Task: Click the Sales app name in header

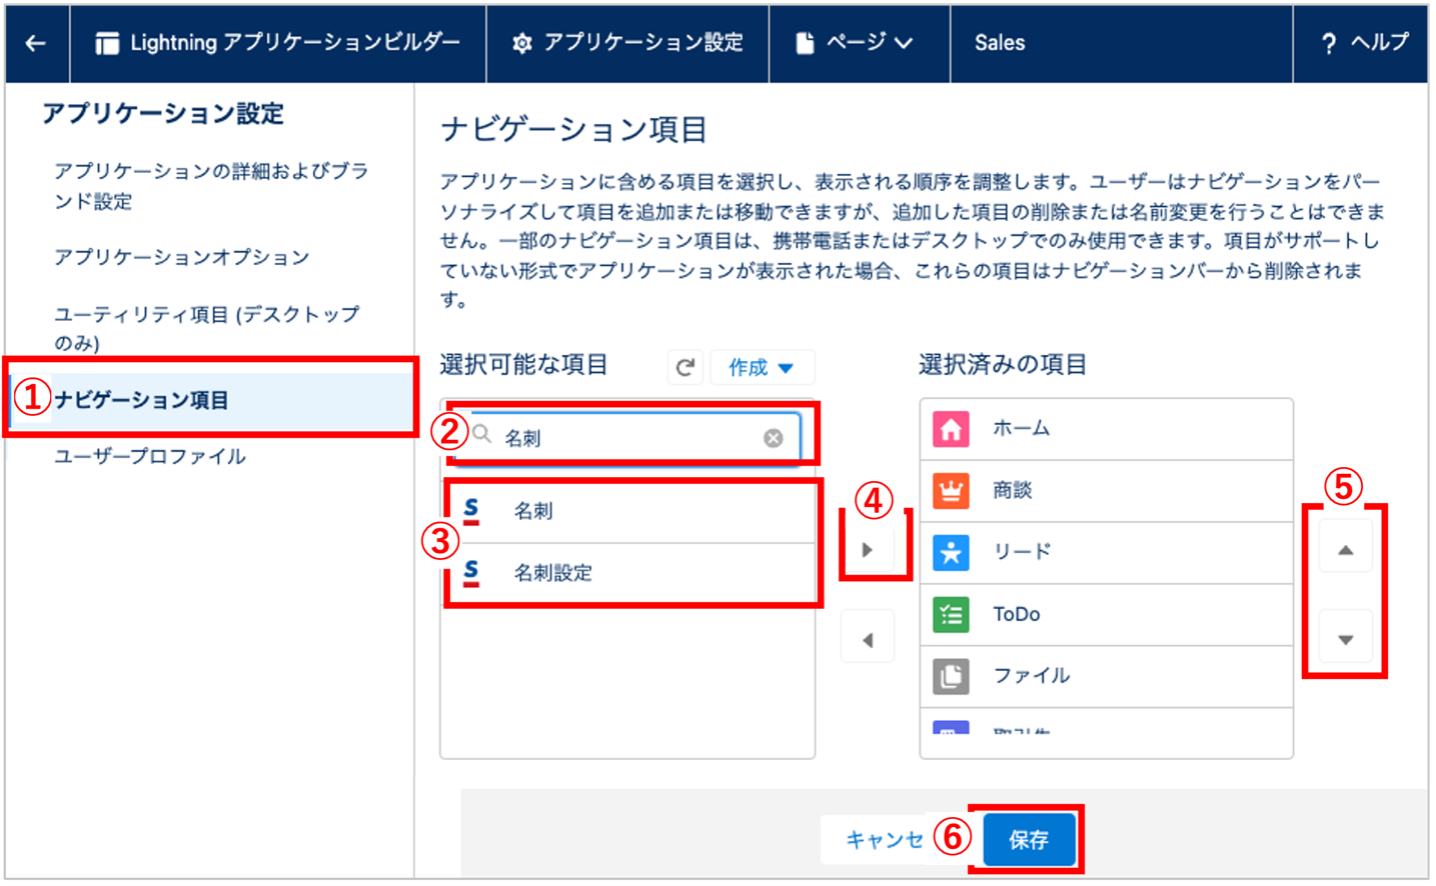Action: [x=1000, y=43]
